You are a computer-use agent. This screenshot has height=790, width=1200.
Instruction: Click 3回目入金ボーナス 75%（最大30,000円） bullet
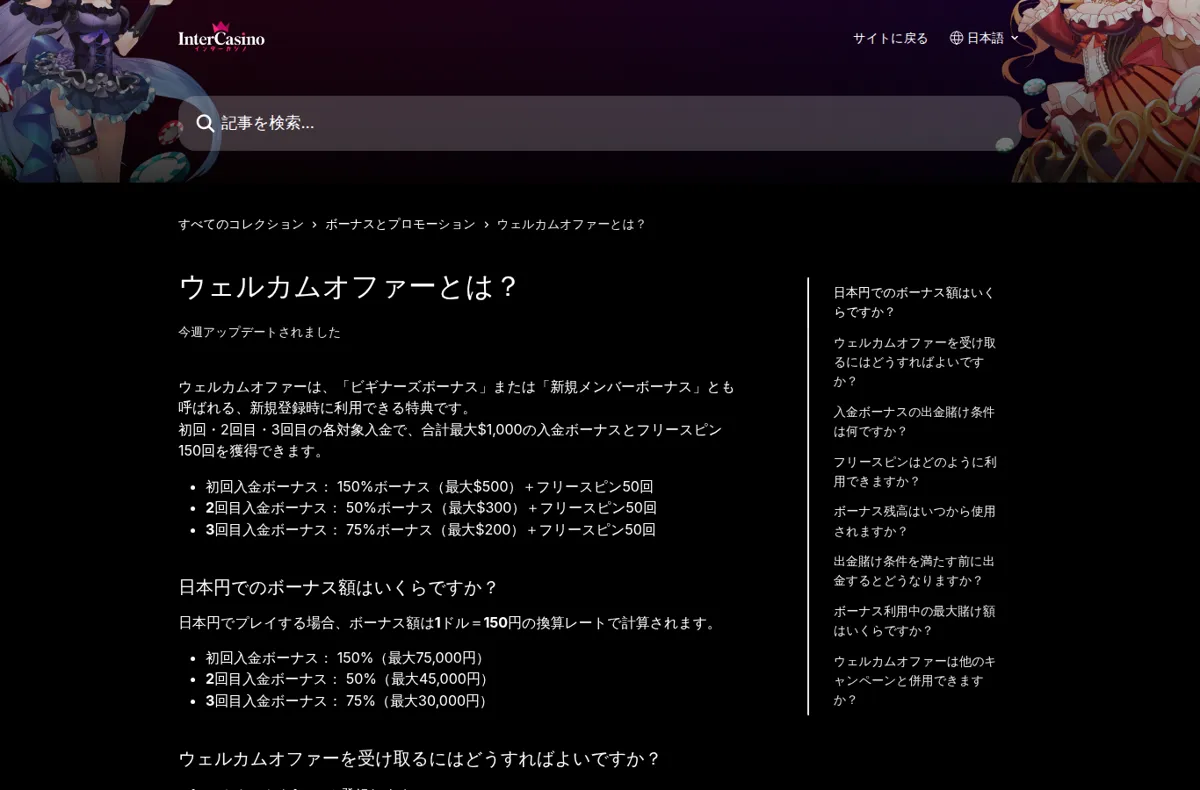click(348, 701)
